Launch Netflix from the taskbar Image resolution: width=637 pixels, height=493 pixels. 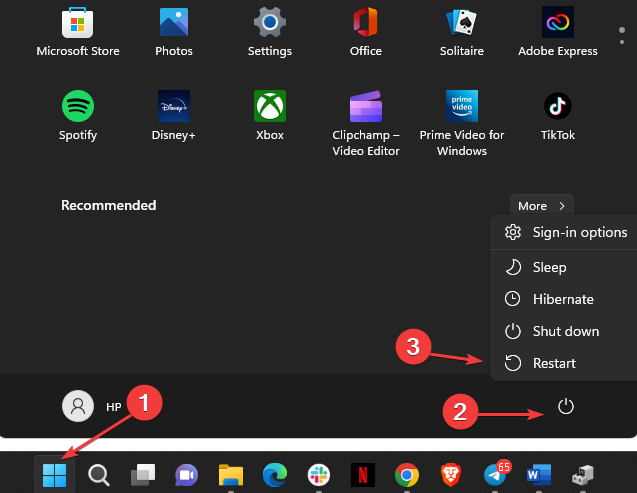[363, 475]
